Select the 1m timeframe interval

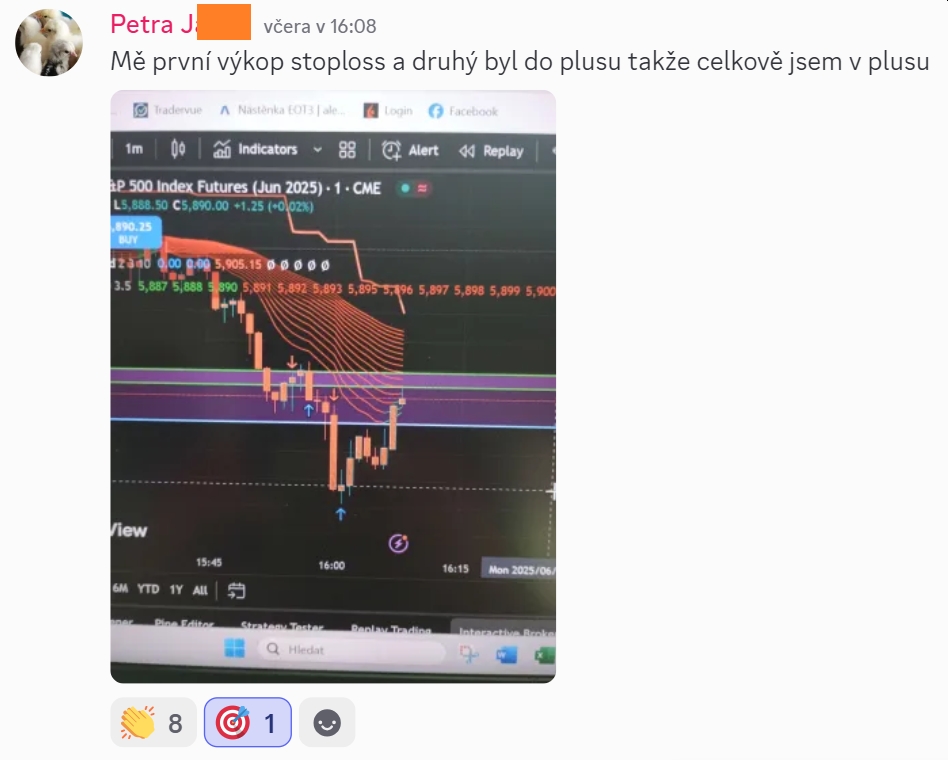(x=134, y=149)
